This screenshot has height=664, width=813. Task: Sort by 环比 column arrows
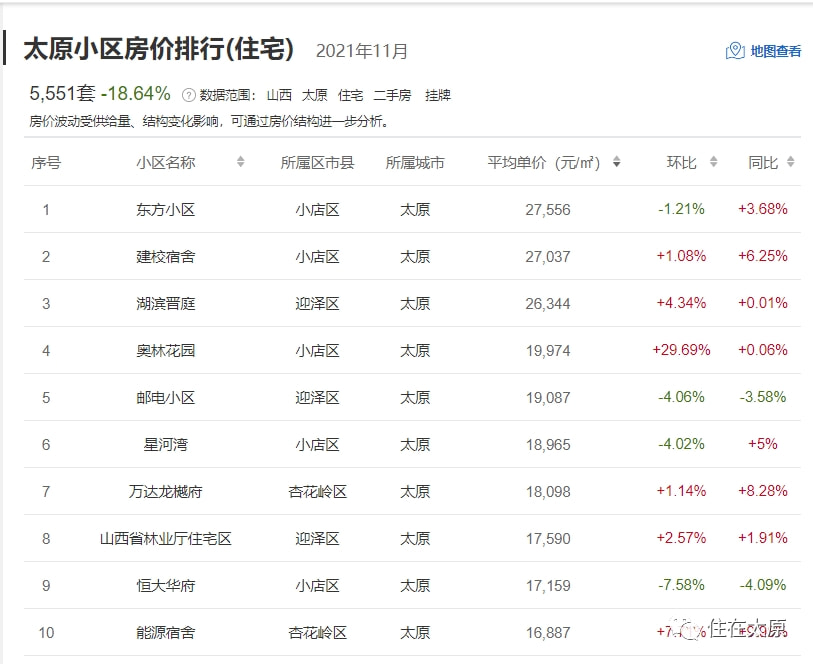pyautogui.click(x=713, y=162)
